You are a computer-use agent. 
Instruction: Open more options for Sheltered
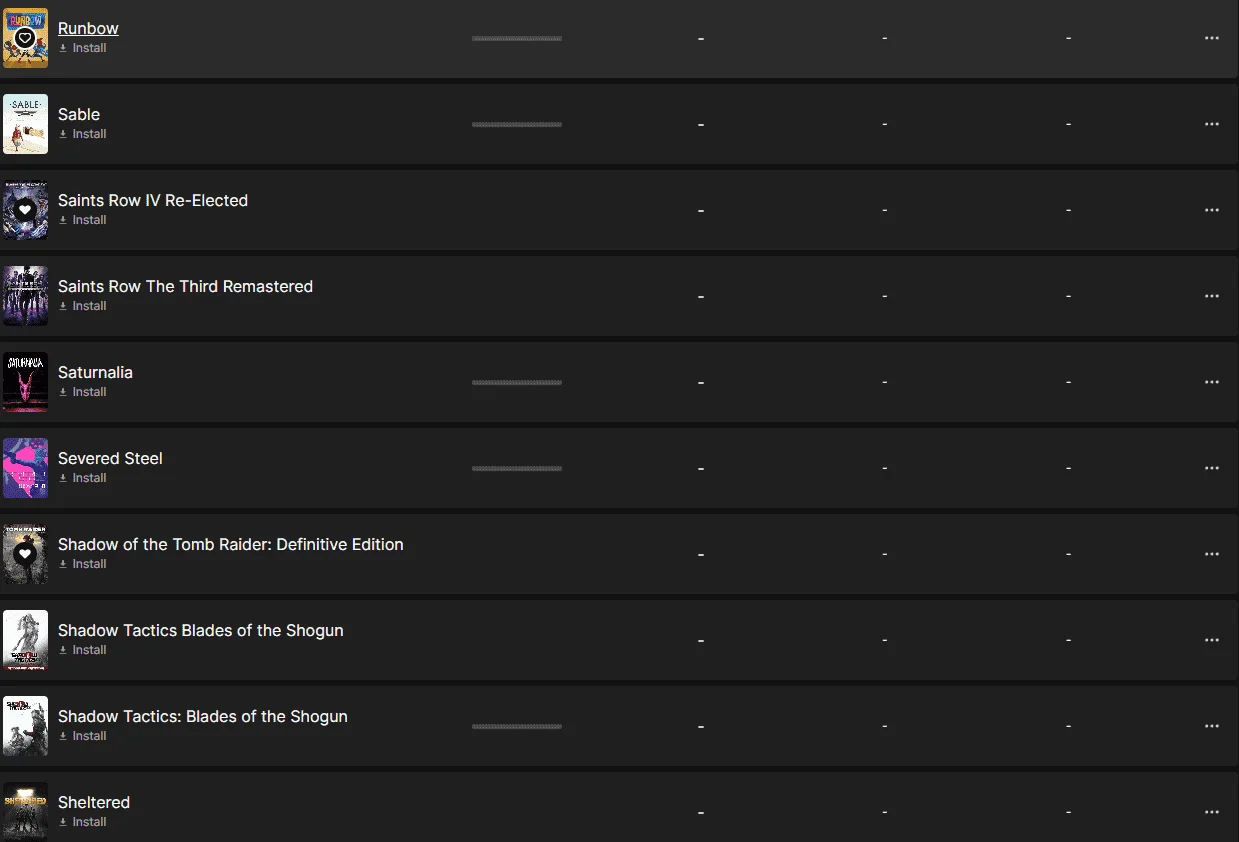[1212, 812]
